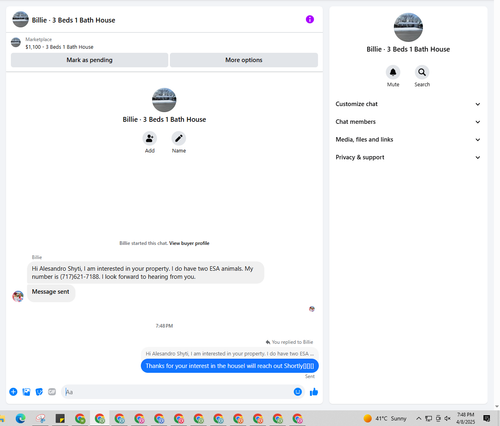Open the volume control in system tray
Image resolution: width=500 pixels, height=426 pixels.
(x=448, y=418)
